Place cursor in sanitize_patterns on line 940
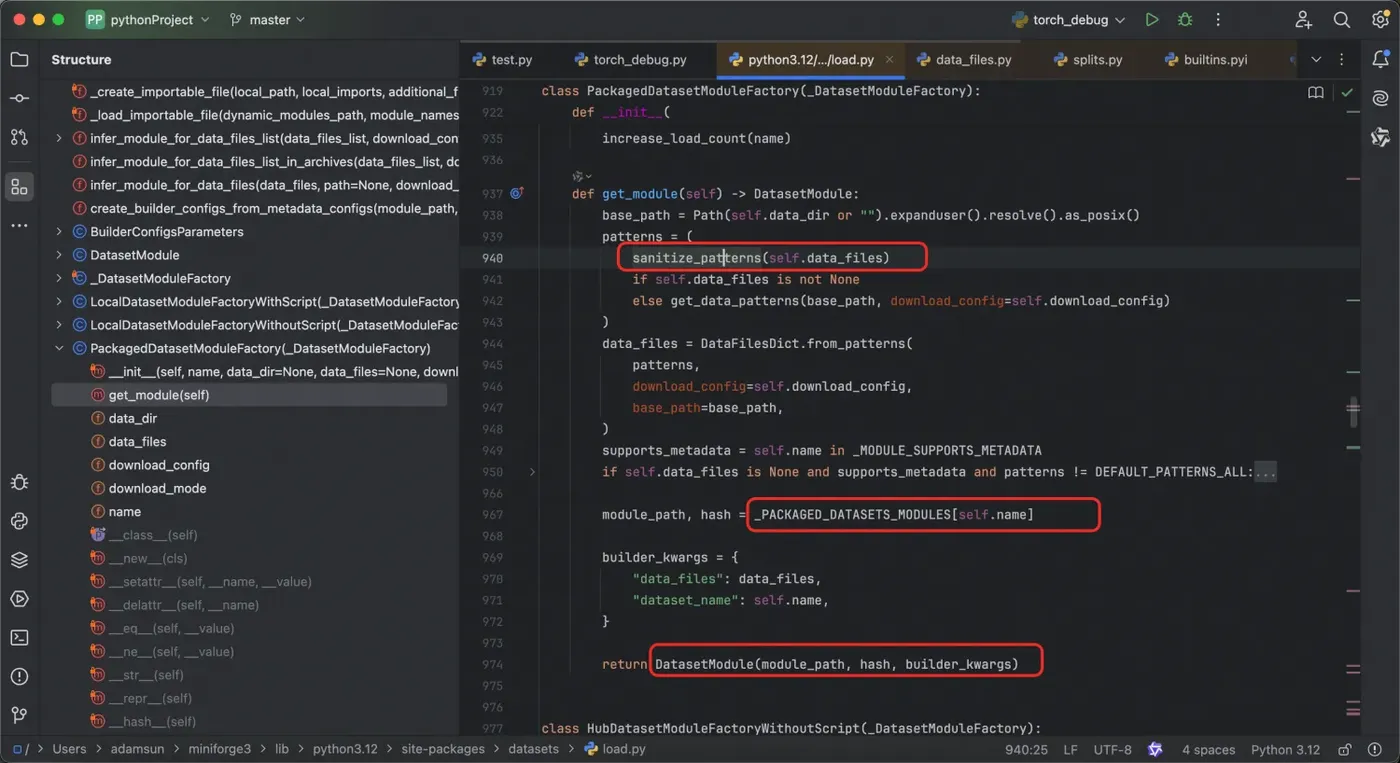Screen dimensions: 1400x763 (696, 258)
